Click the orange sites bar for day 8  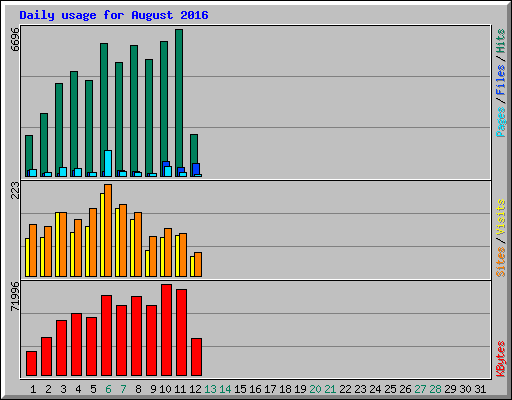point(138,244)
